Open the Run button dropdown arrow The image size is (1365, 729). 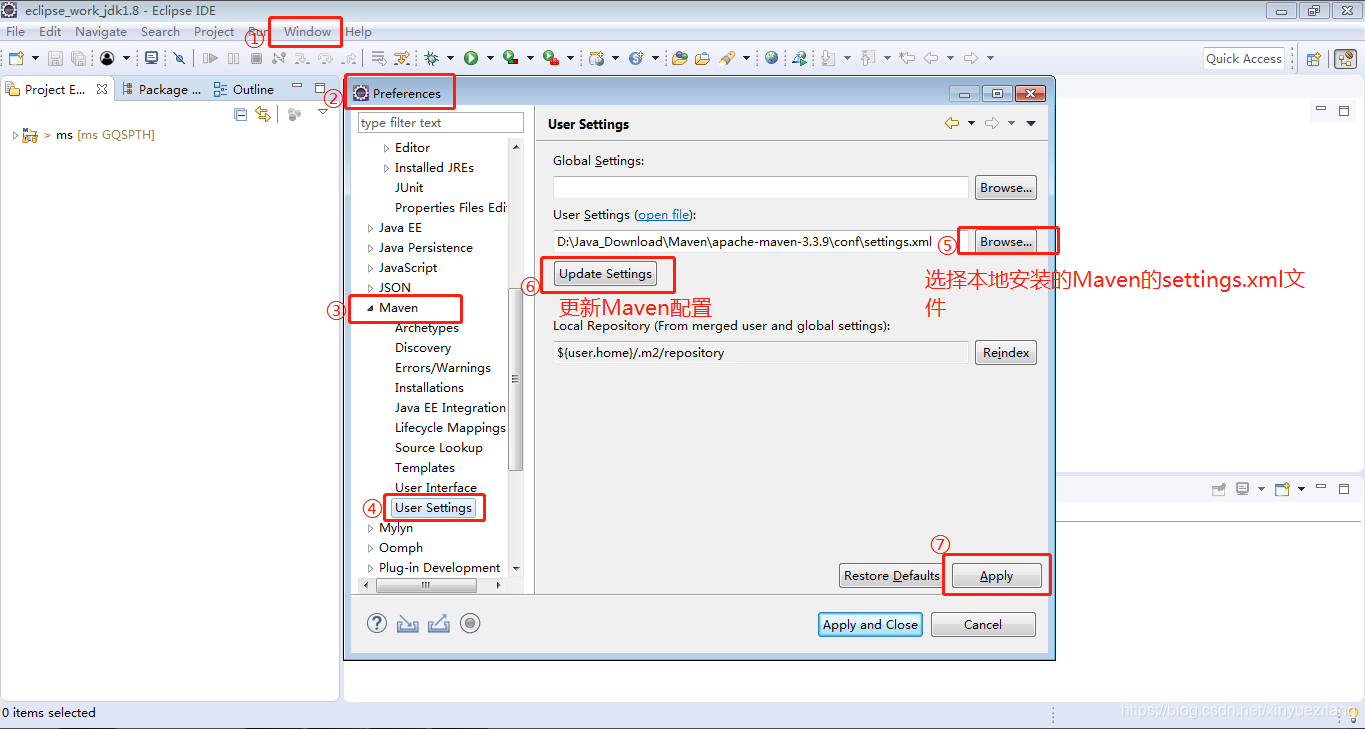point(490,58)
